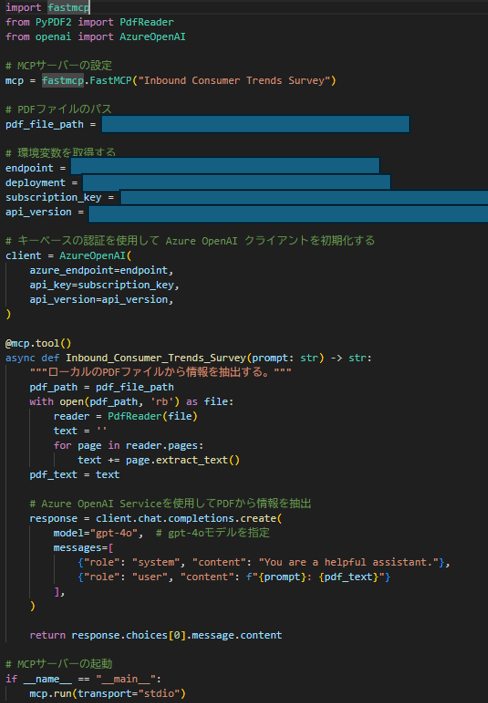Click the 'import fastmcp' line
Viewport: 488px width, 703px height.
[x=48, y=7]
